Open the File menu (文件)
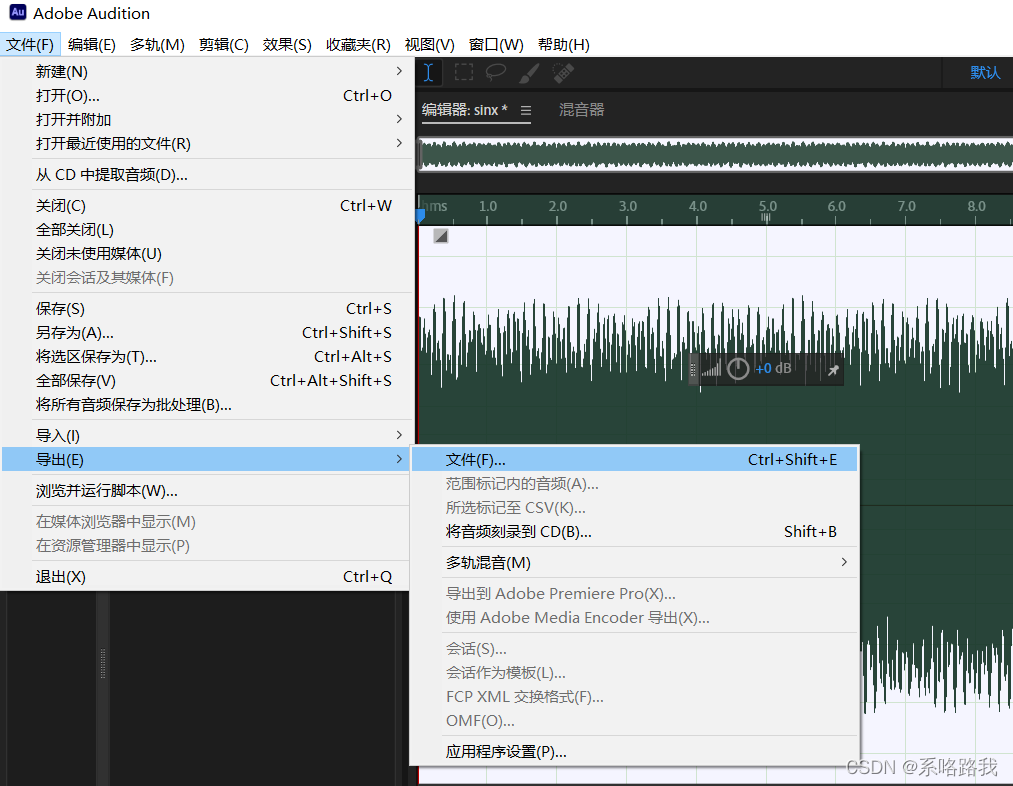 click(30, 45)
